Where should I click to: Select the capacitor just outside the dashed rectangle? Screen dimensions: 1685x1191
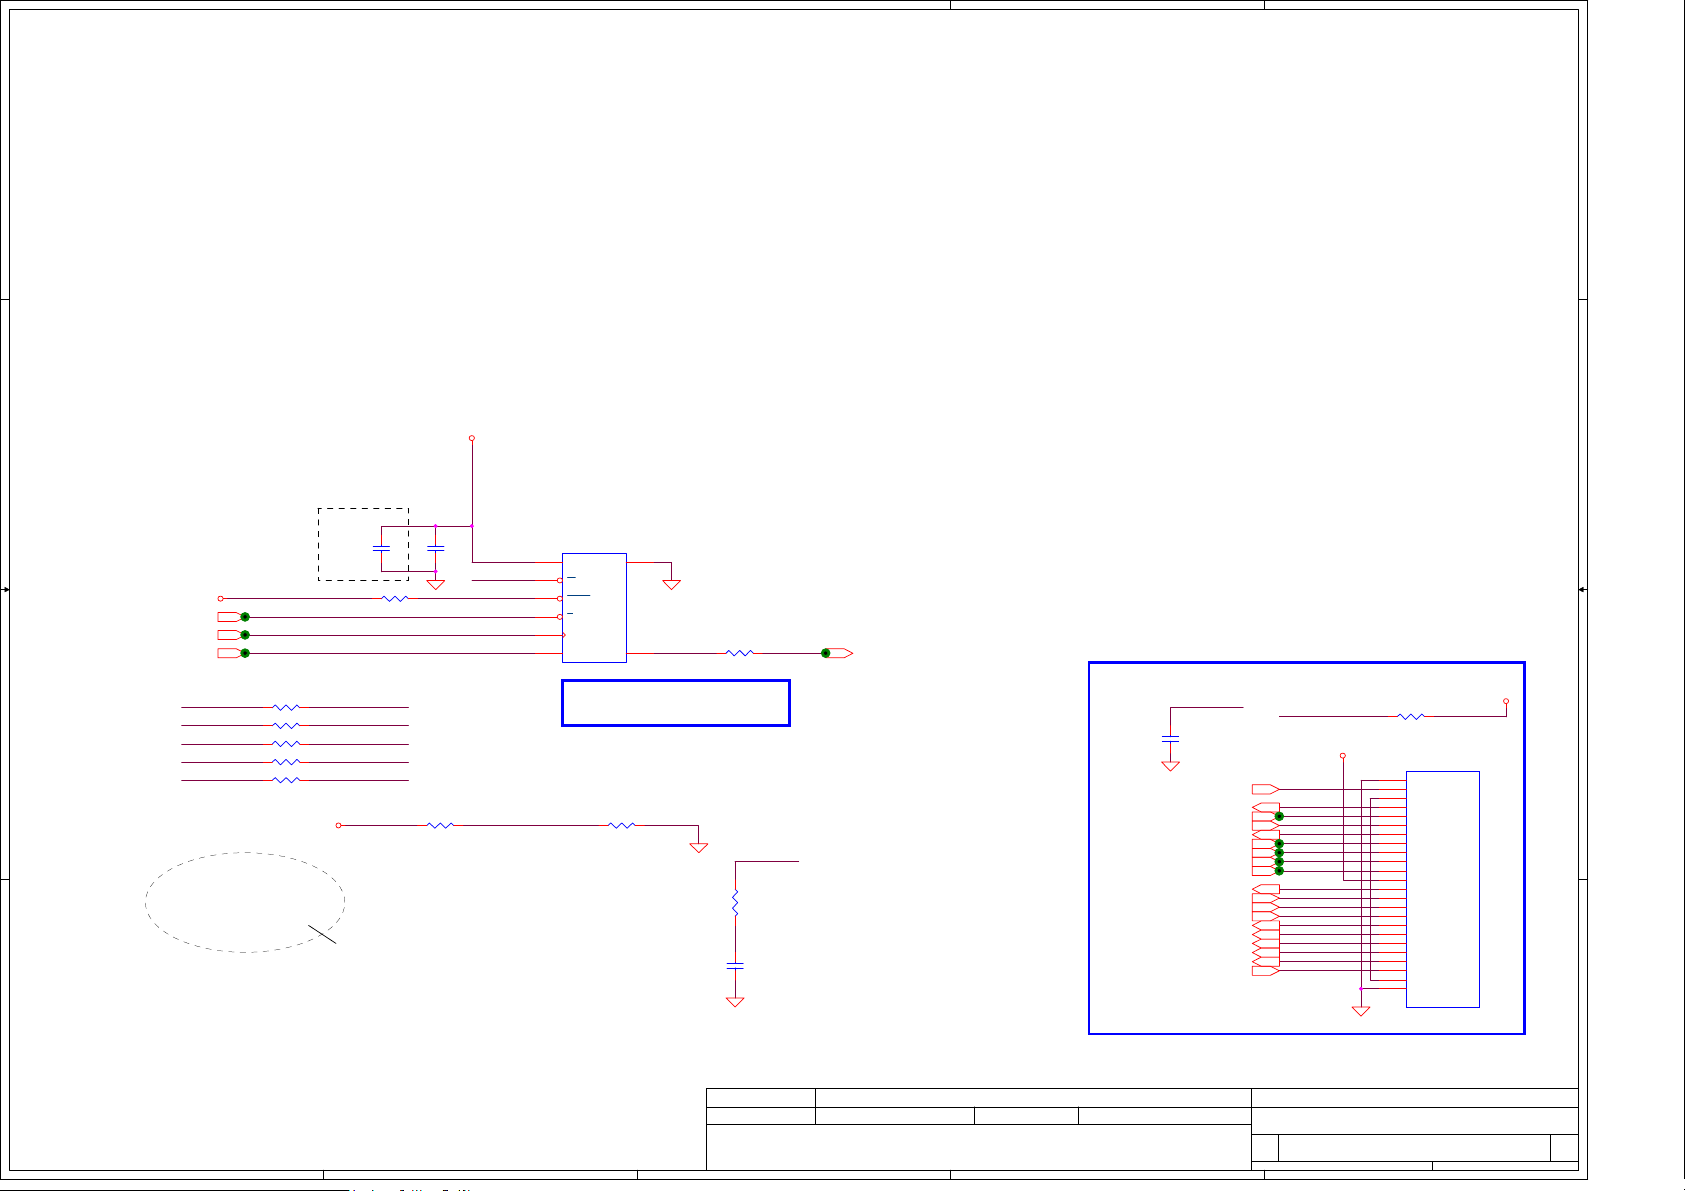pyautogui.click(x=435, y=548)
